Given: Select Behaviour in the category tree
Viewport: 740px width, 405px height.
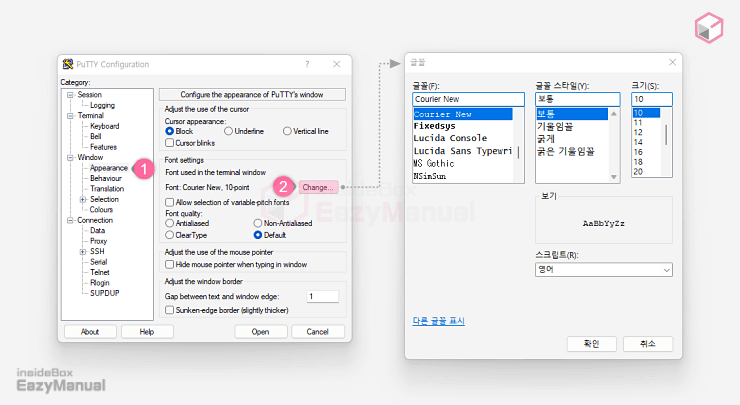Looking at the screenshot, I should (106, 178).
